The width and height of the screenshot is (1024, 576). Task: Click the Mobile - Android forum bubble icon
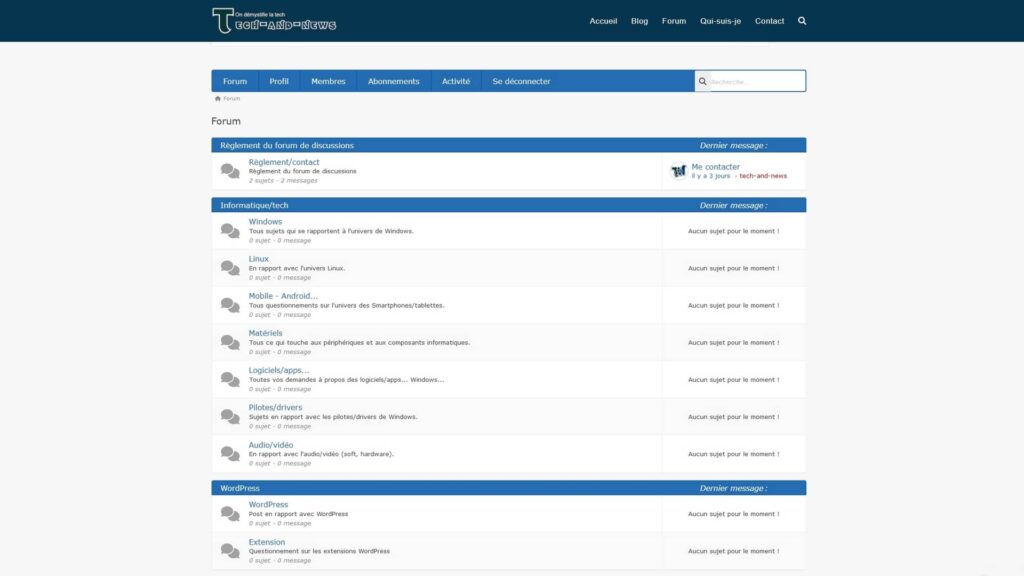228,304
